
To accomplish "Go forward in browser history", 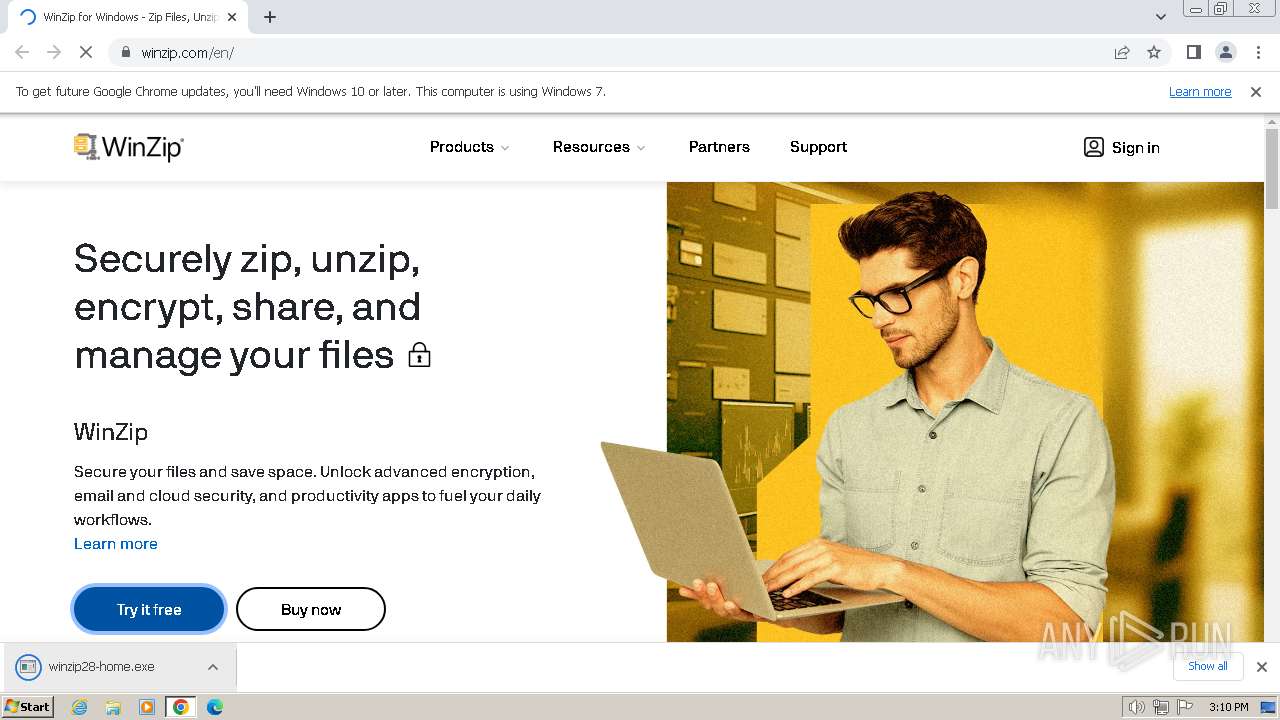I will [x=54, y=52].
